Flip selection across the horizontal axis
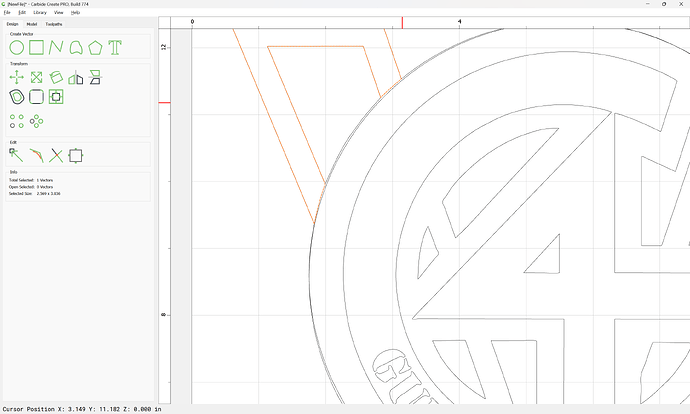The width and height of the screenshot is (690, 414). 95,77
